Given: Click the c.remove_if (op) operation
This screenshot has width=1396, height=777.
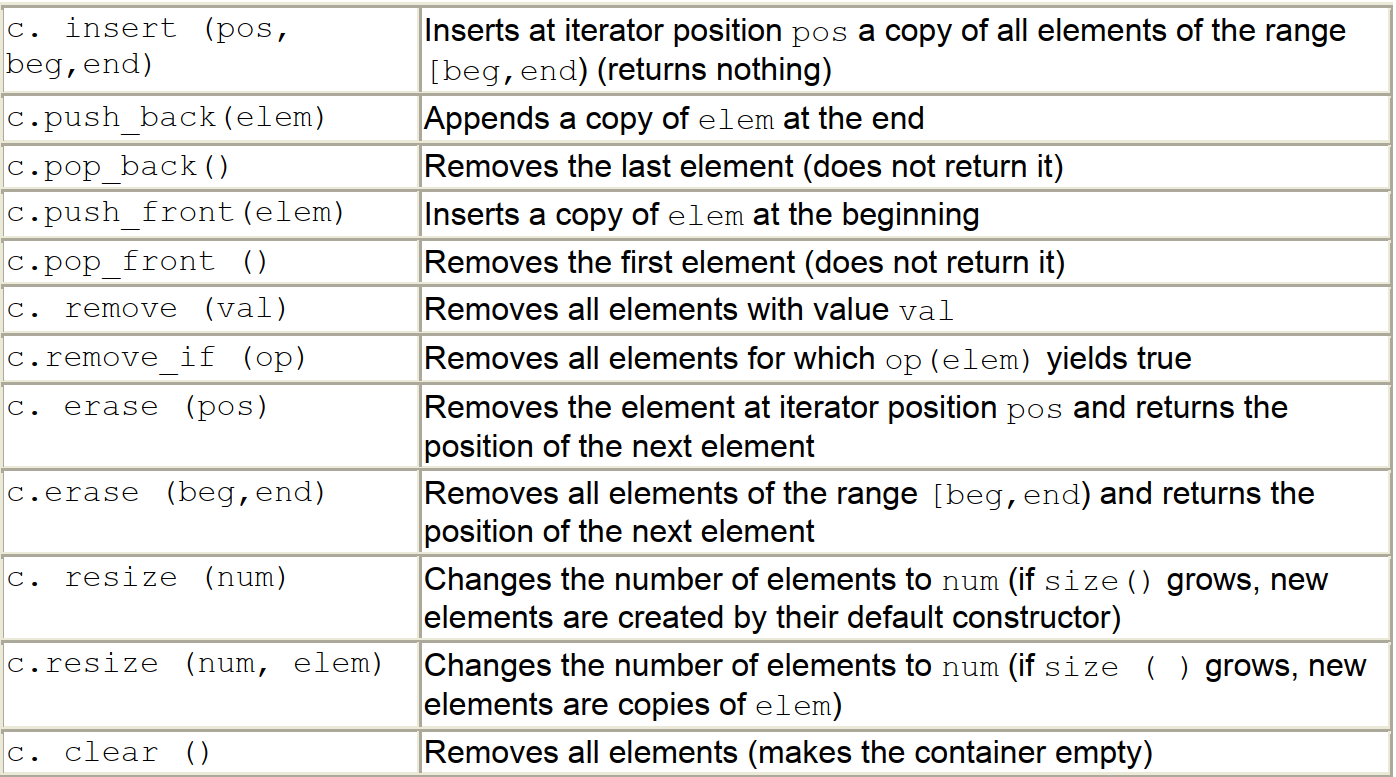Looking at the screenshot, I should pyautogui.click(x=156, y=357).
